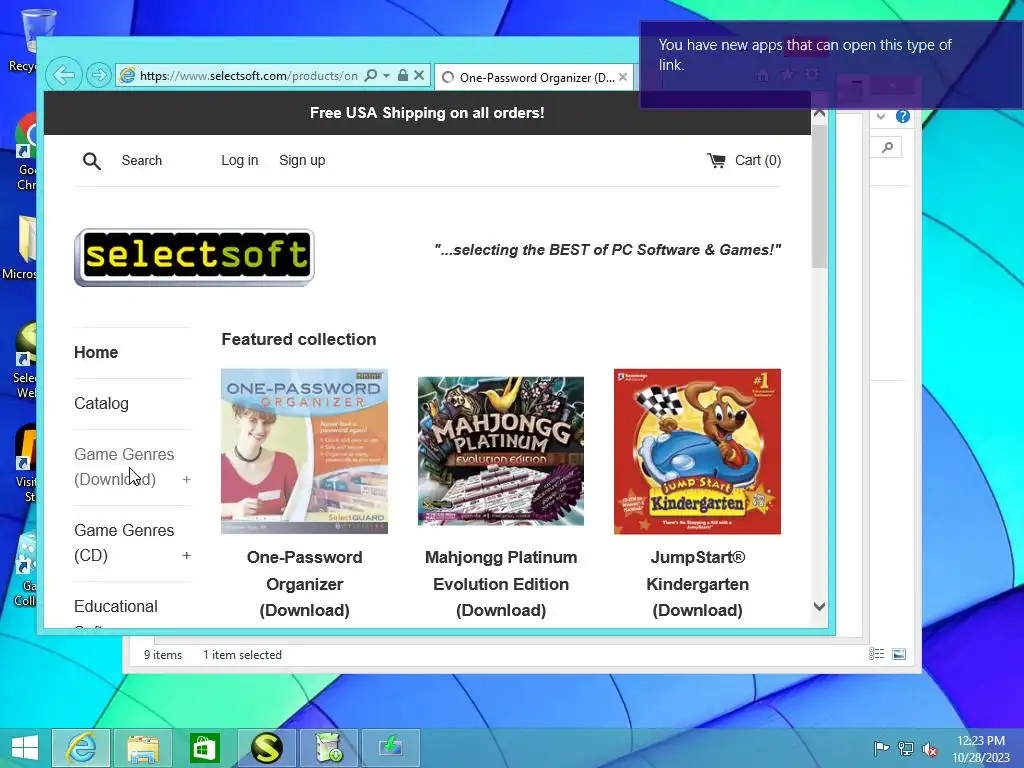Open Game Genres (Download) sidebar item

[x=124, y=467]
